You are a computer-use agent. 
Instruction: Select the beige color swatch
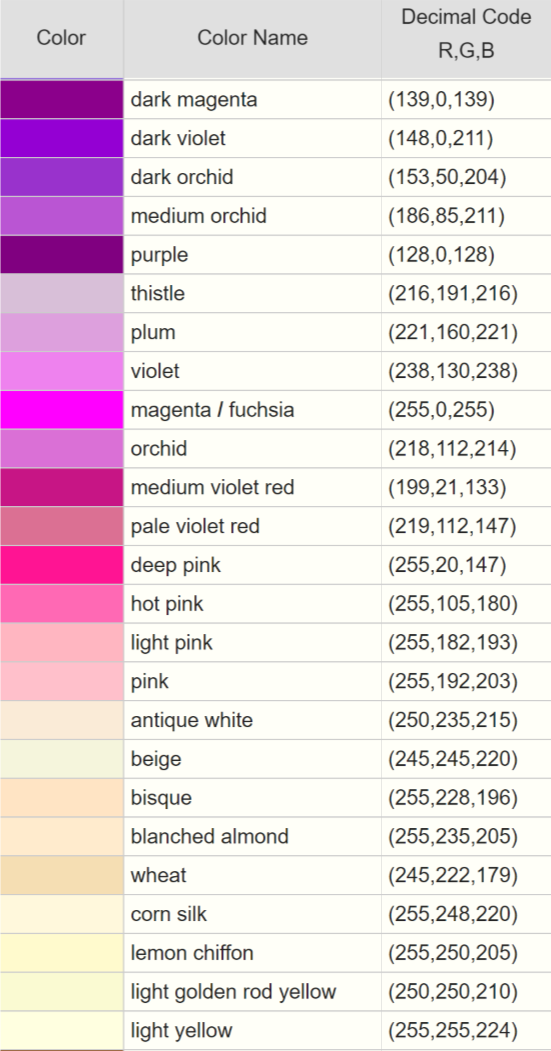point(62,759)
